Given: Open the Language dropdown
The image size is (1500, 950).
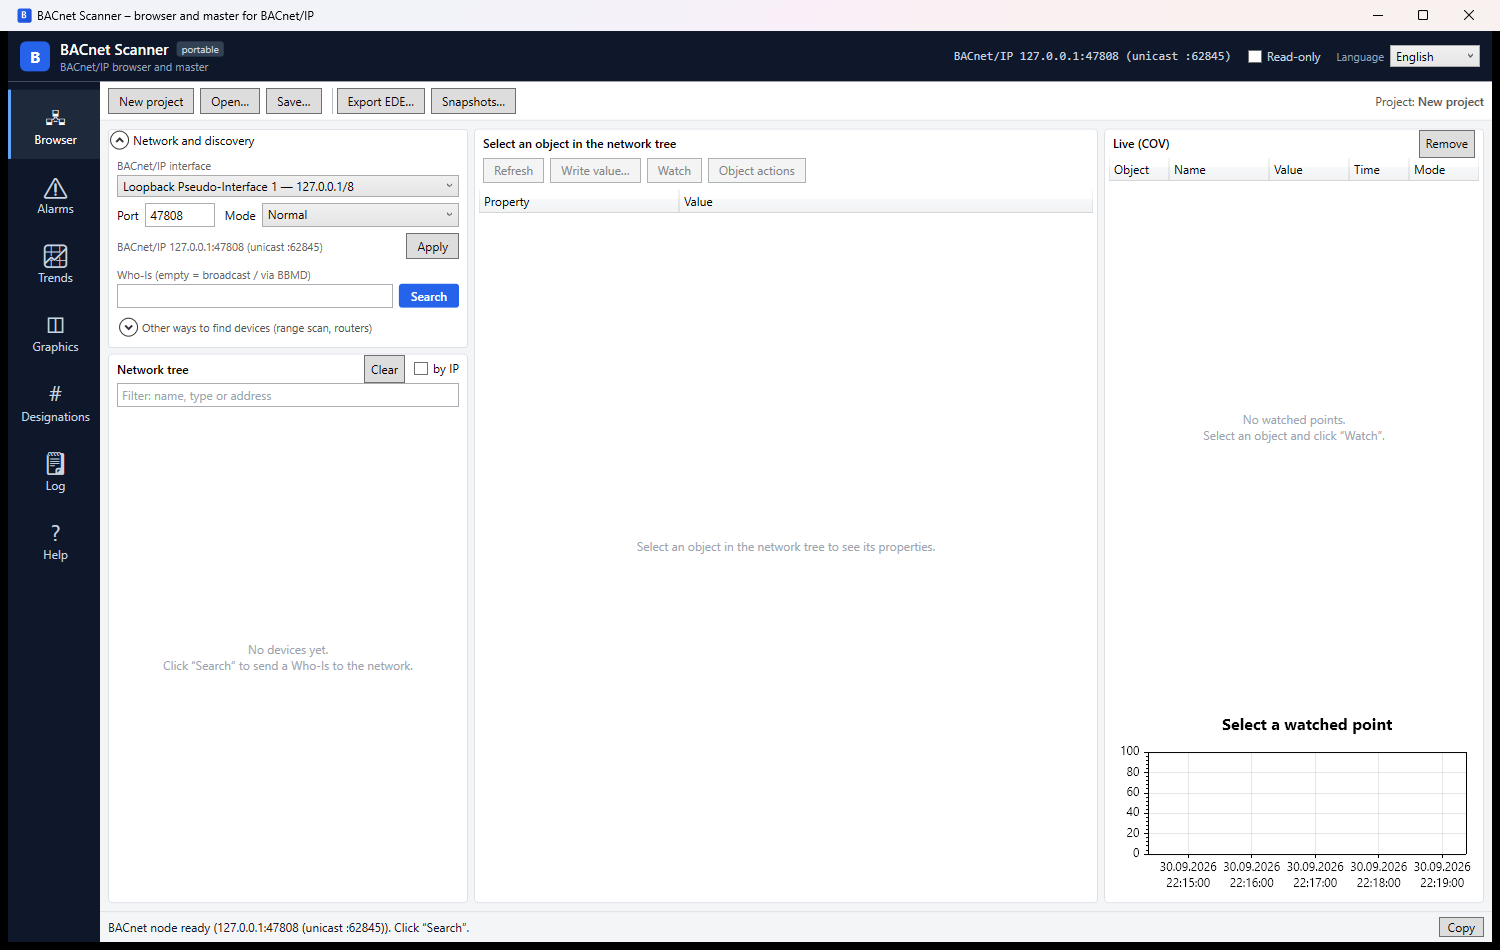Looking at the screenshot, I should point(1435,57).
